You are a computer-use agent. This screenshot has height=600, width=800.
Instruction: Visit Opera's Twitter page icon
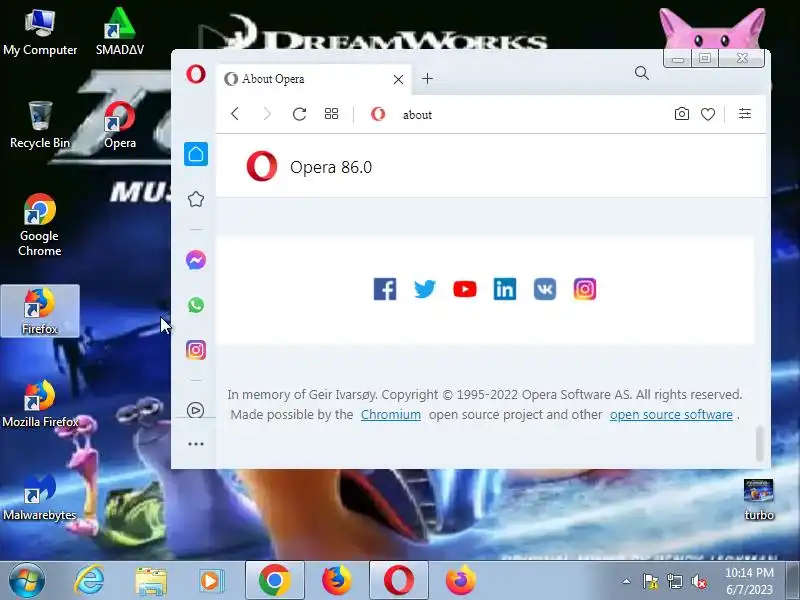point(424,289)
